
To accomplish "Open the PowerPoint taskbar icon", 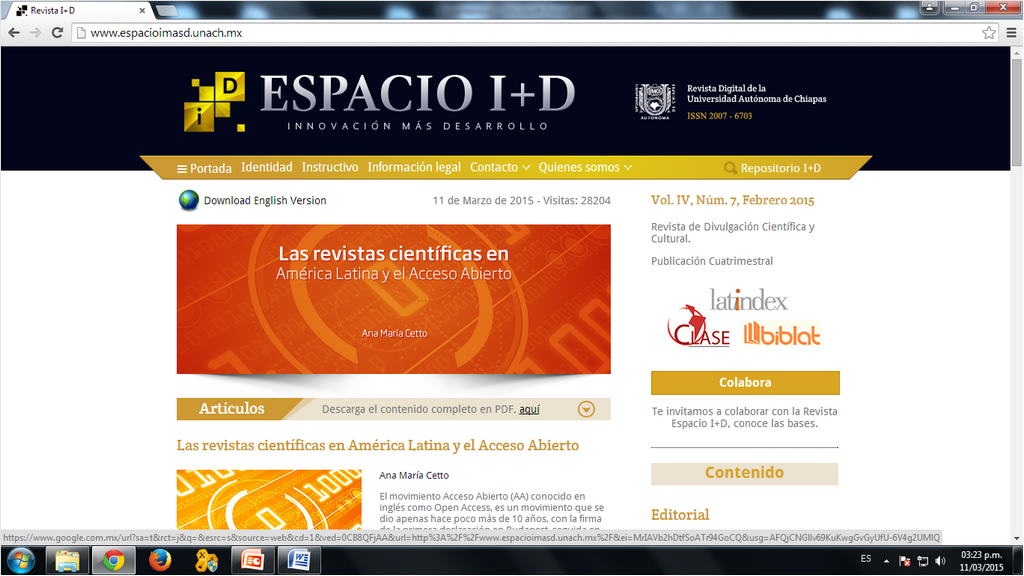I will pyautogui.click(x=253, y=561).
